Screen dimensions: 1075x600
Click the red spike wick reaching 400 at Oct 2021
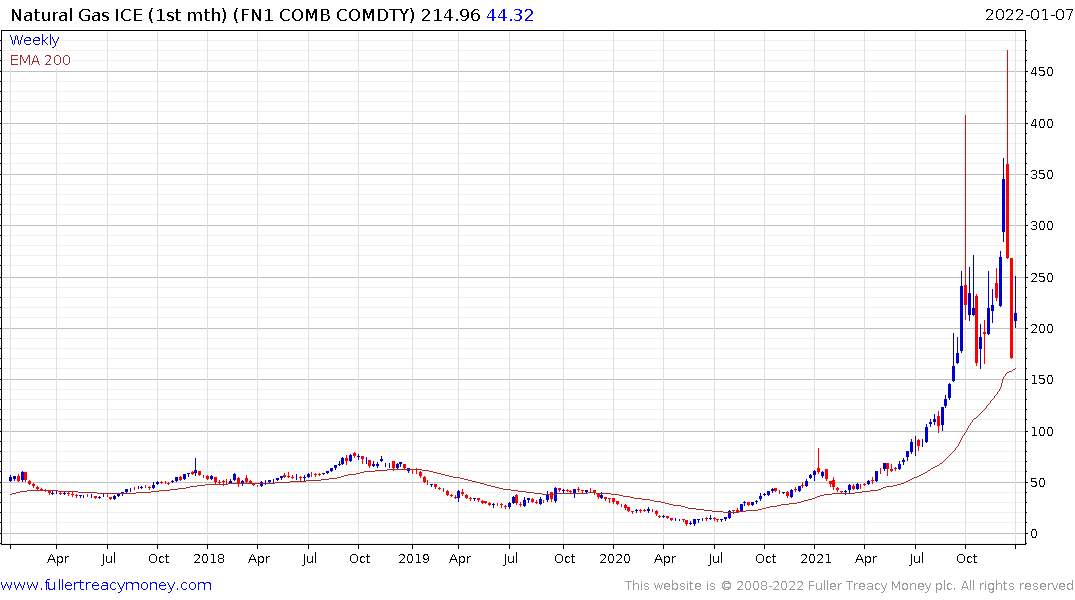click(x=965, y=199)
